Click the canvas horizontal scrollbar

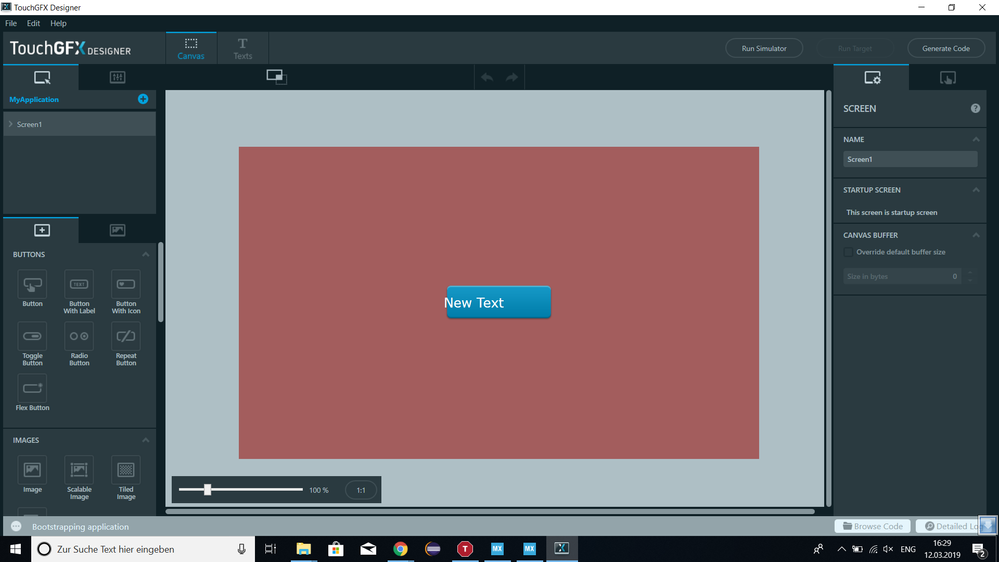click(x=490, y=511)
